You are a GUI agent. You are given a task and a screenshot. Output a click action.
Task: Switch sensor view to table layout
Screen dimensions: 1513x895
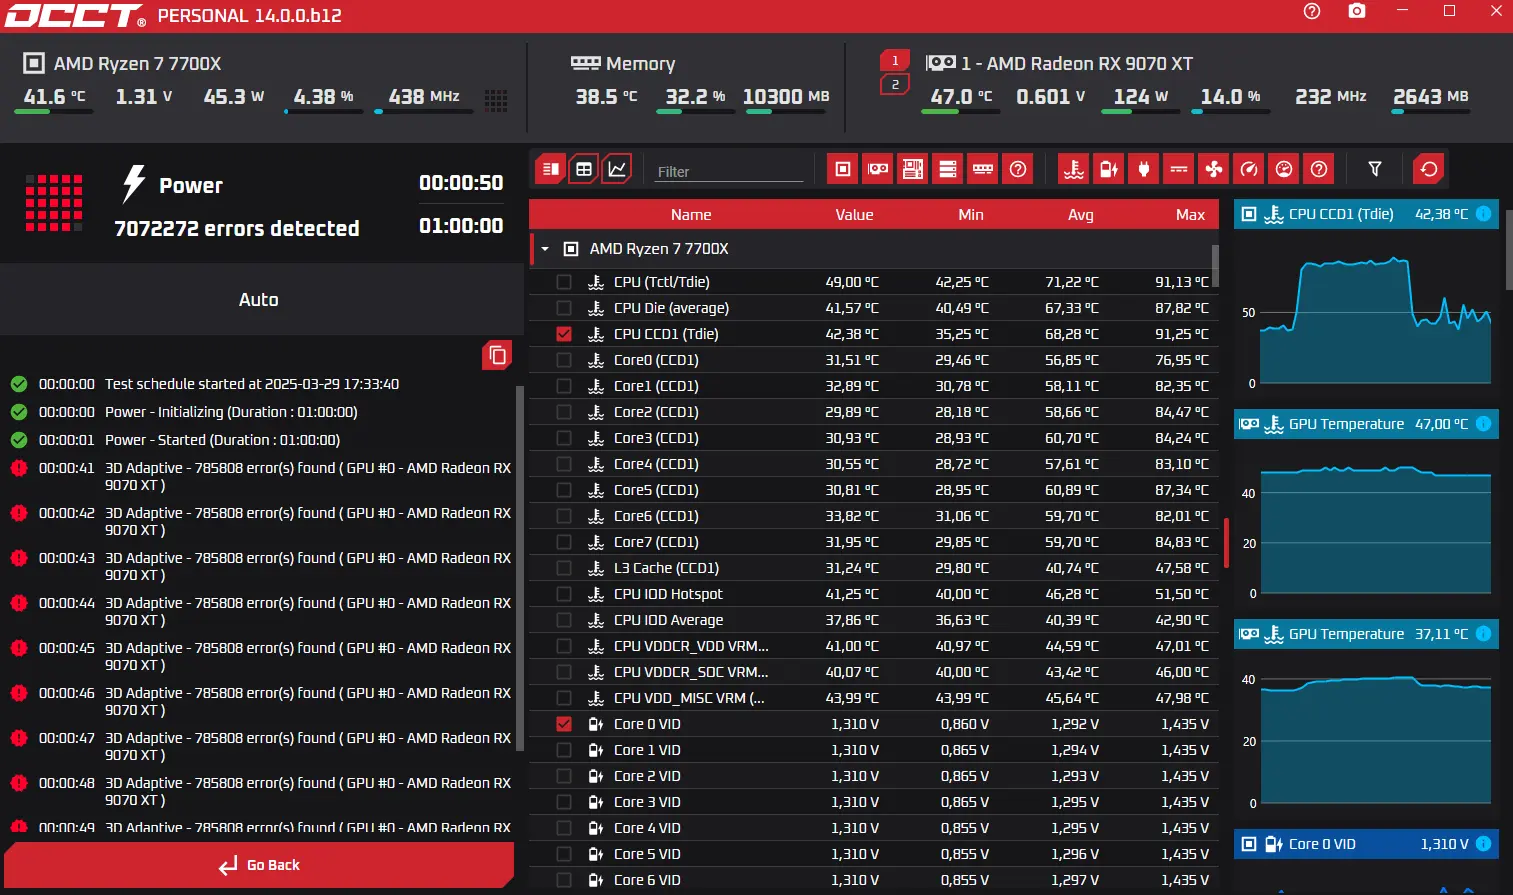pyautogui.click(x=584, y=169)
